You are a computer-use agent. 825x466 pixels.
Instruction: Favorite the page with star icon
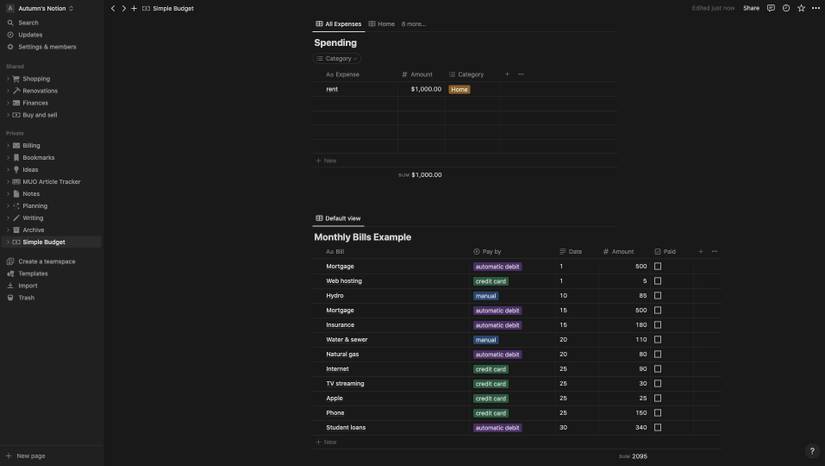(x=801, y=8)
